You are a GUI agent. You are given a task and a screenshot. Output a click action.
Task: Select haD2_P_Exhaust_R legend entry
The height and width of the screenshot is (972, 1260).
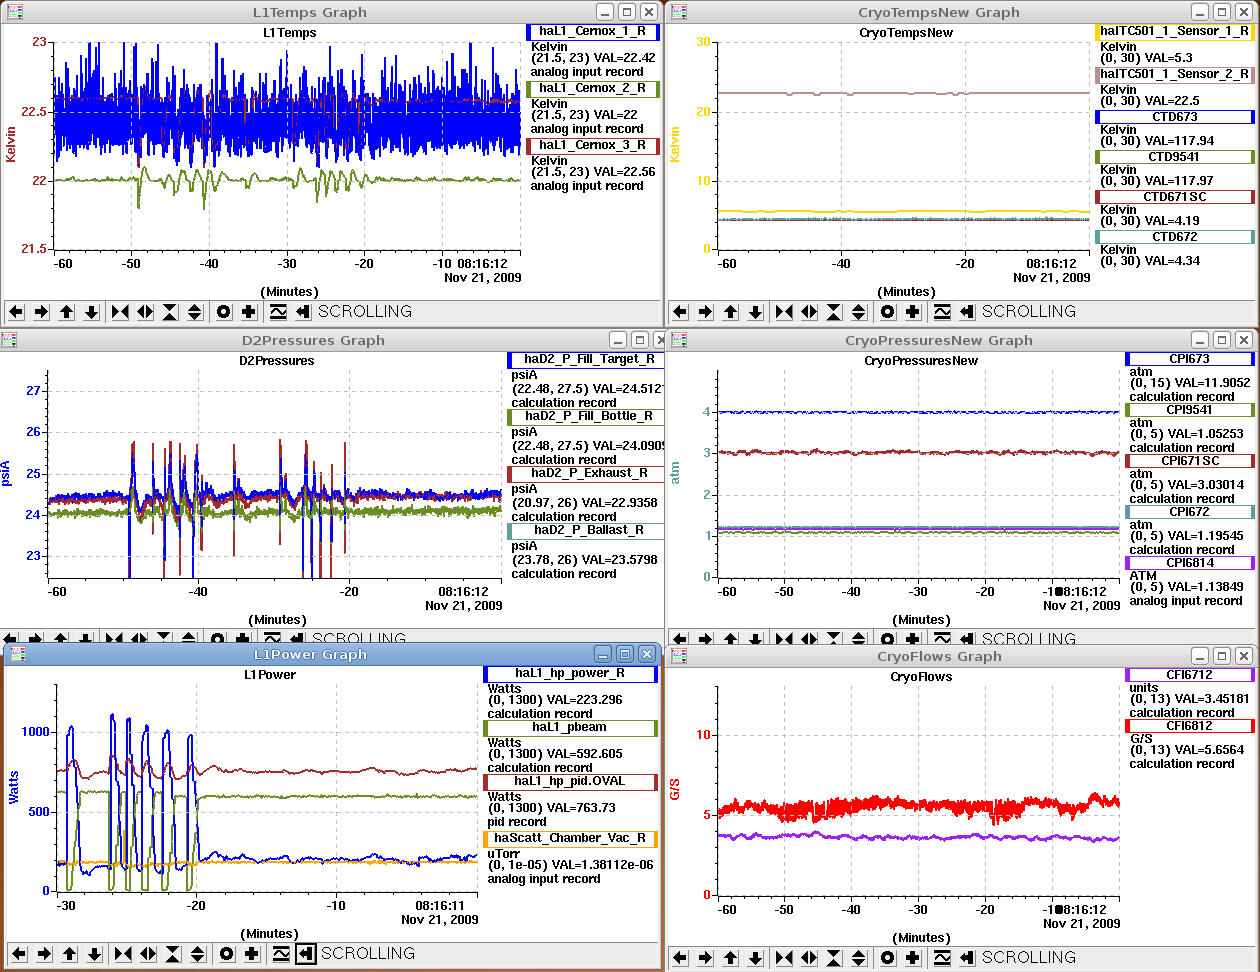[x=585, y=473]
